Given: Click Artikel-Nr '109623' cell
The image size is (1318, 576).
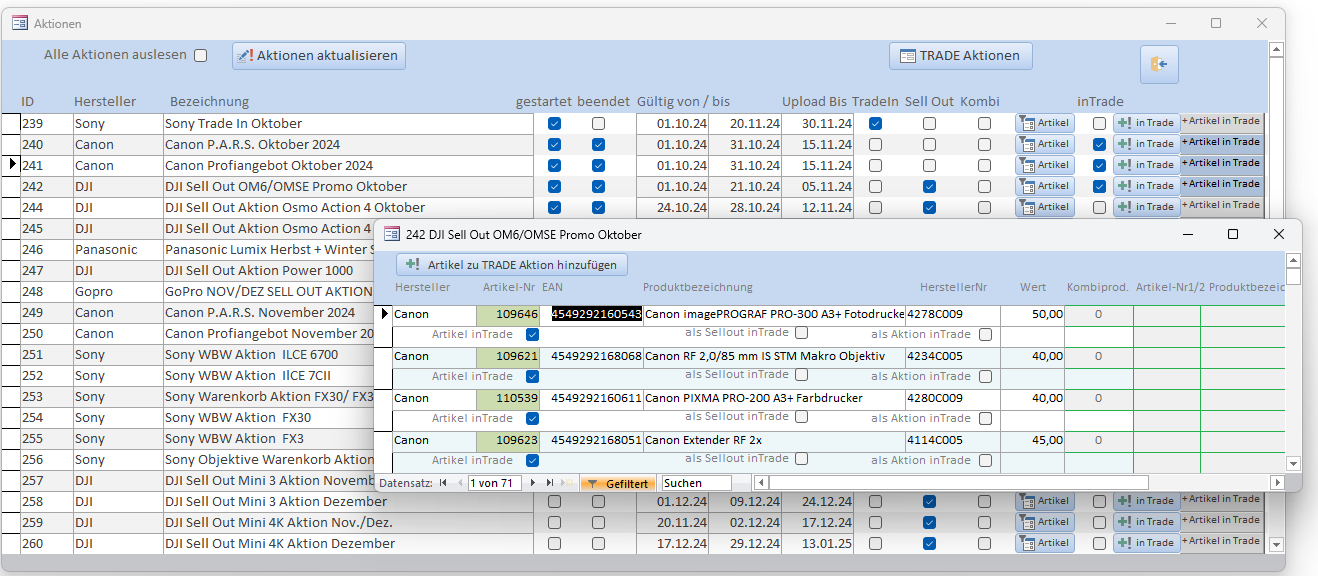Looking at the screenshot, I should (508, 440).
